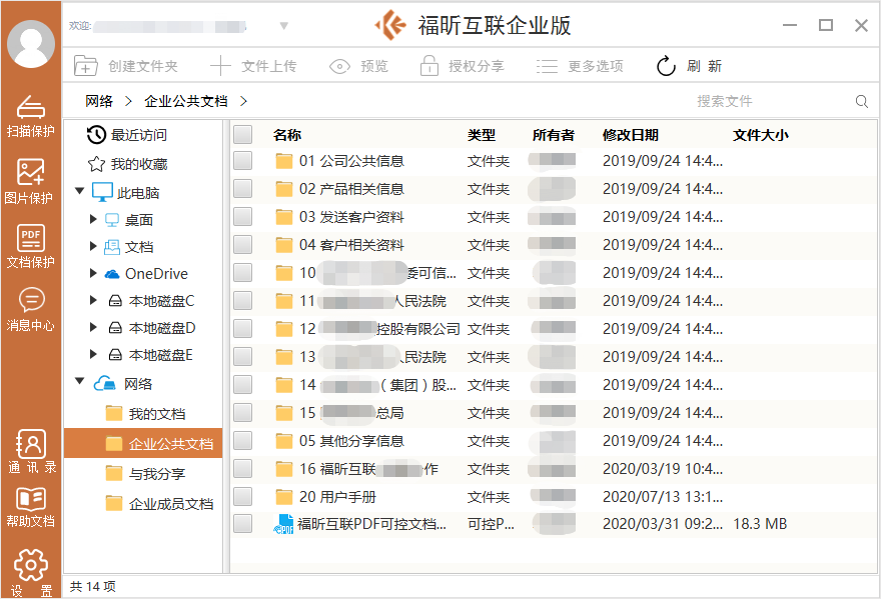
Task: Sort by 类型 column header
Action: pos(482,135)
